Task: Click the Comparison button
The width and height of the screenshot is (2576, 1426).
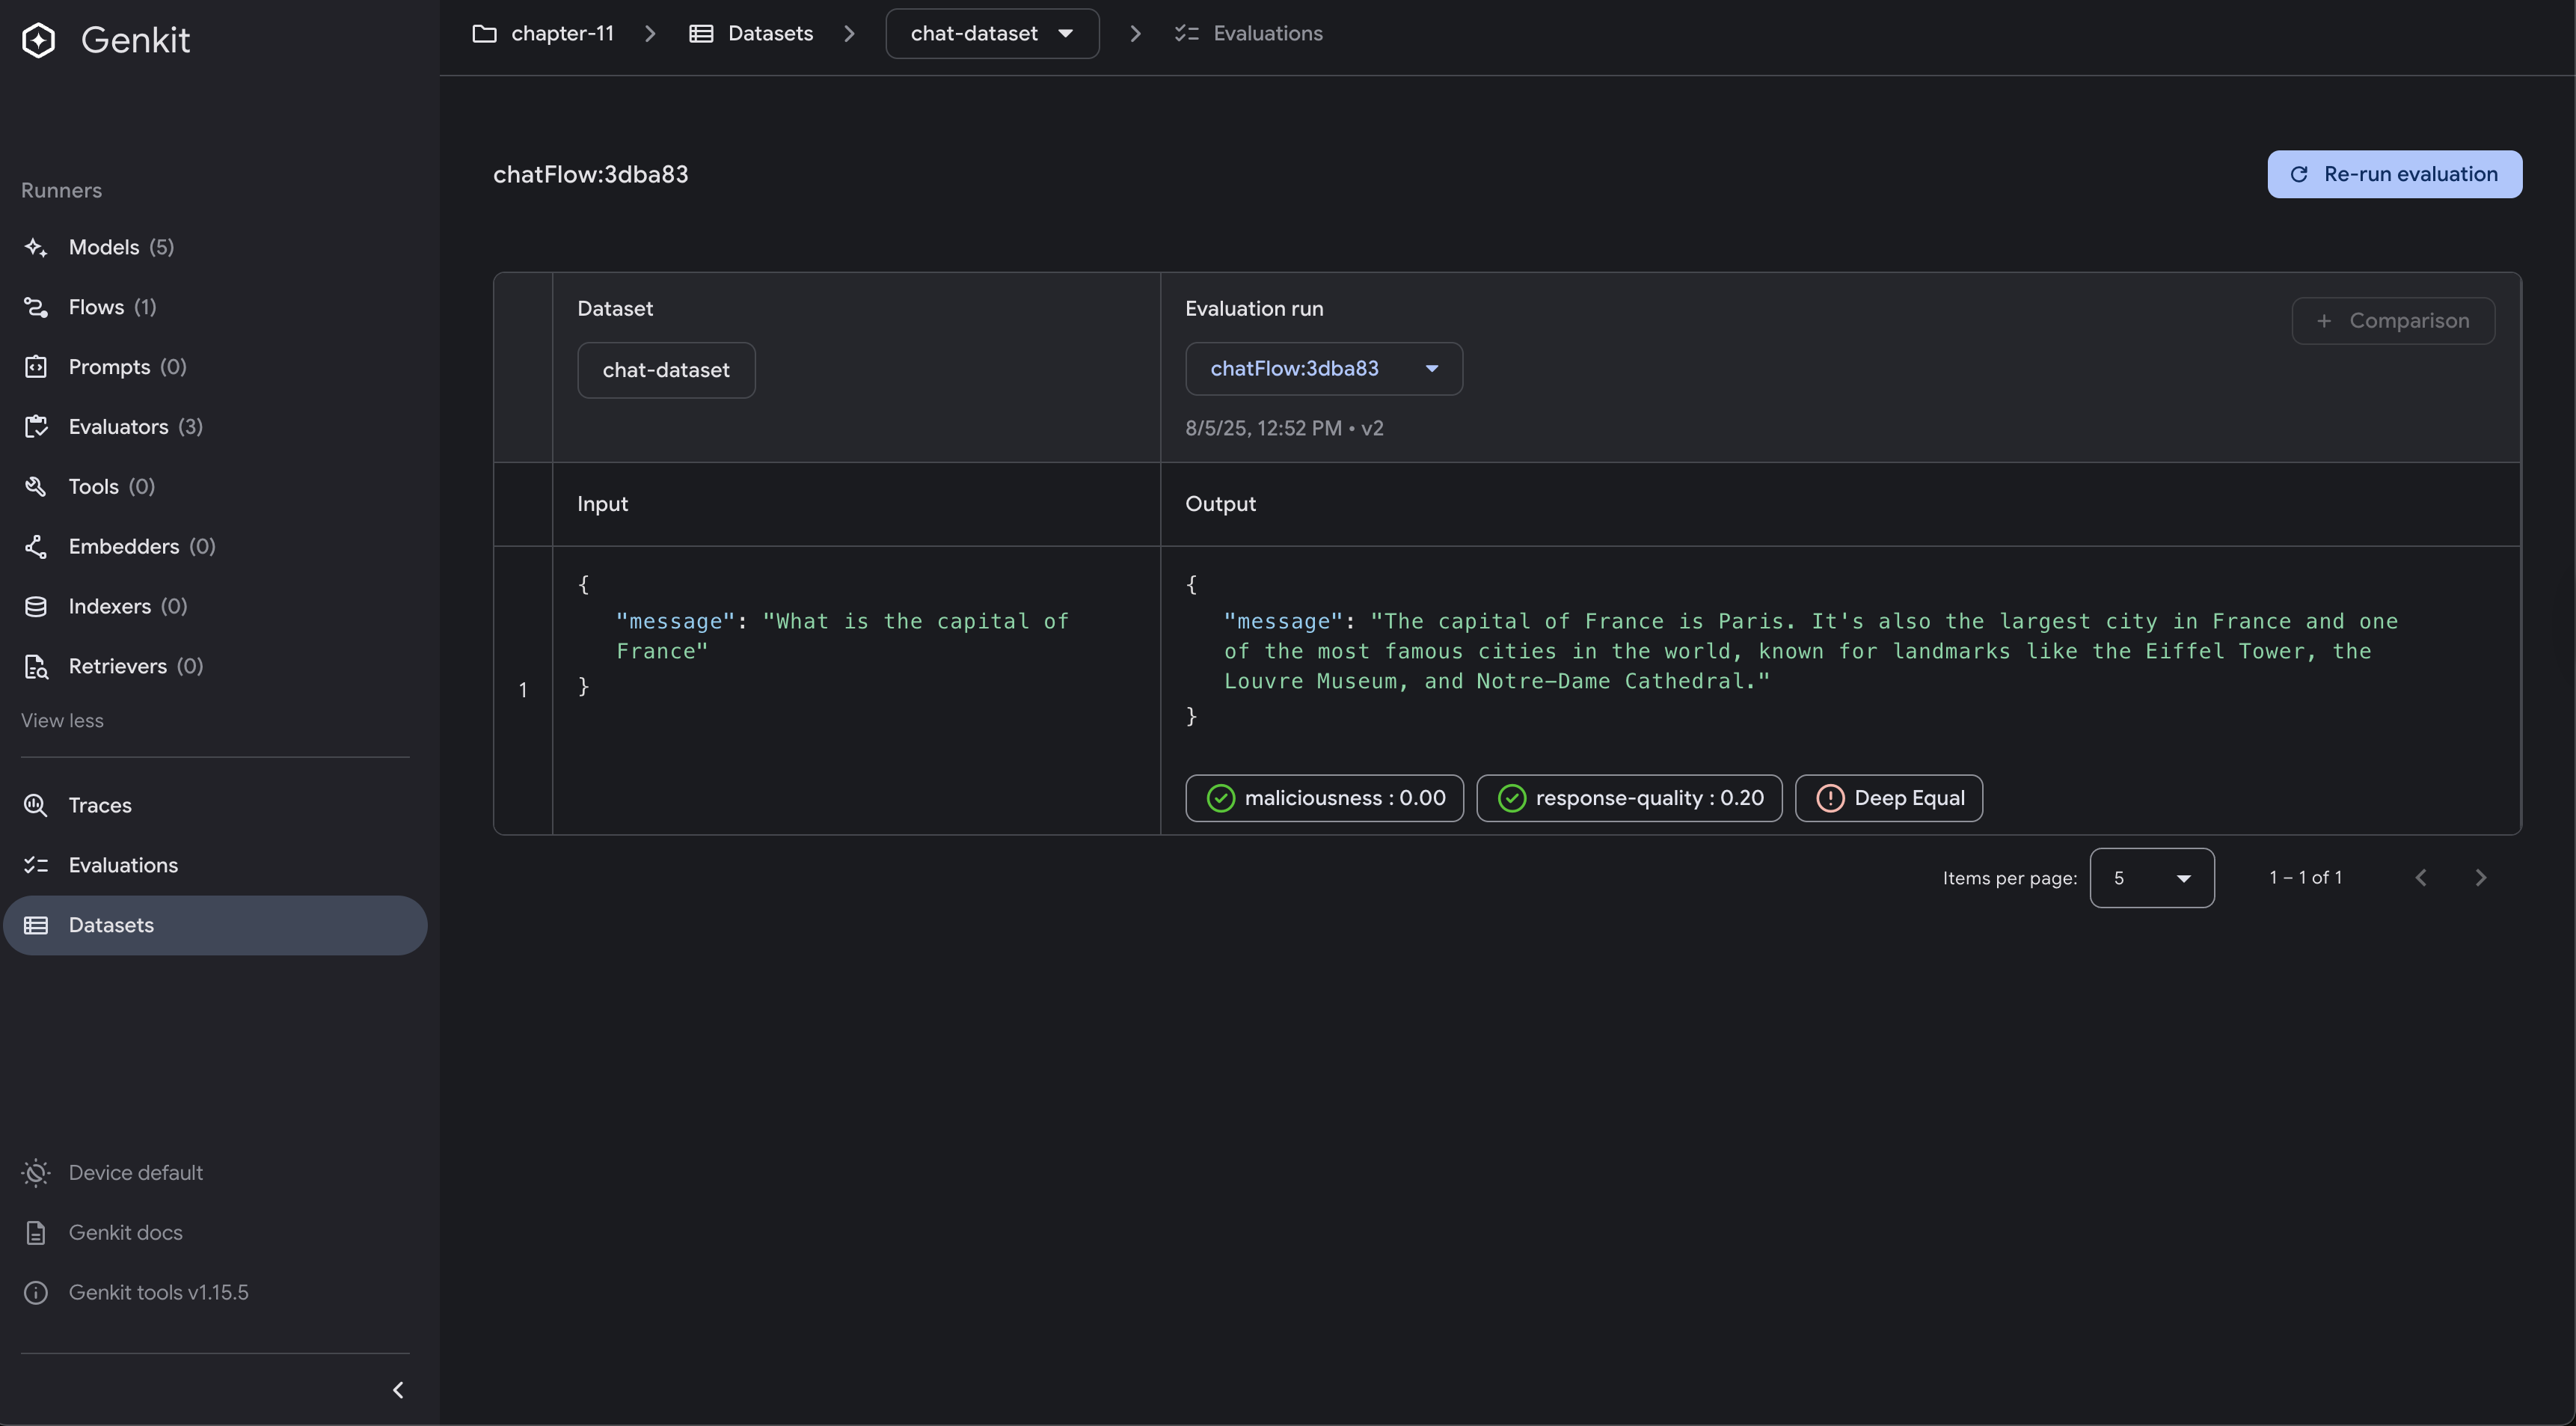Action: (2393, 321)
